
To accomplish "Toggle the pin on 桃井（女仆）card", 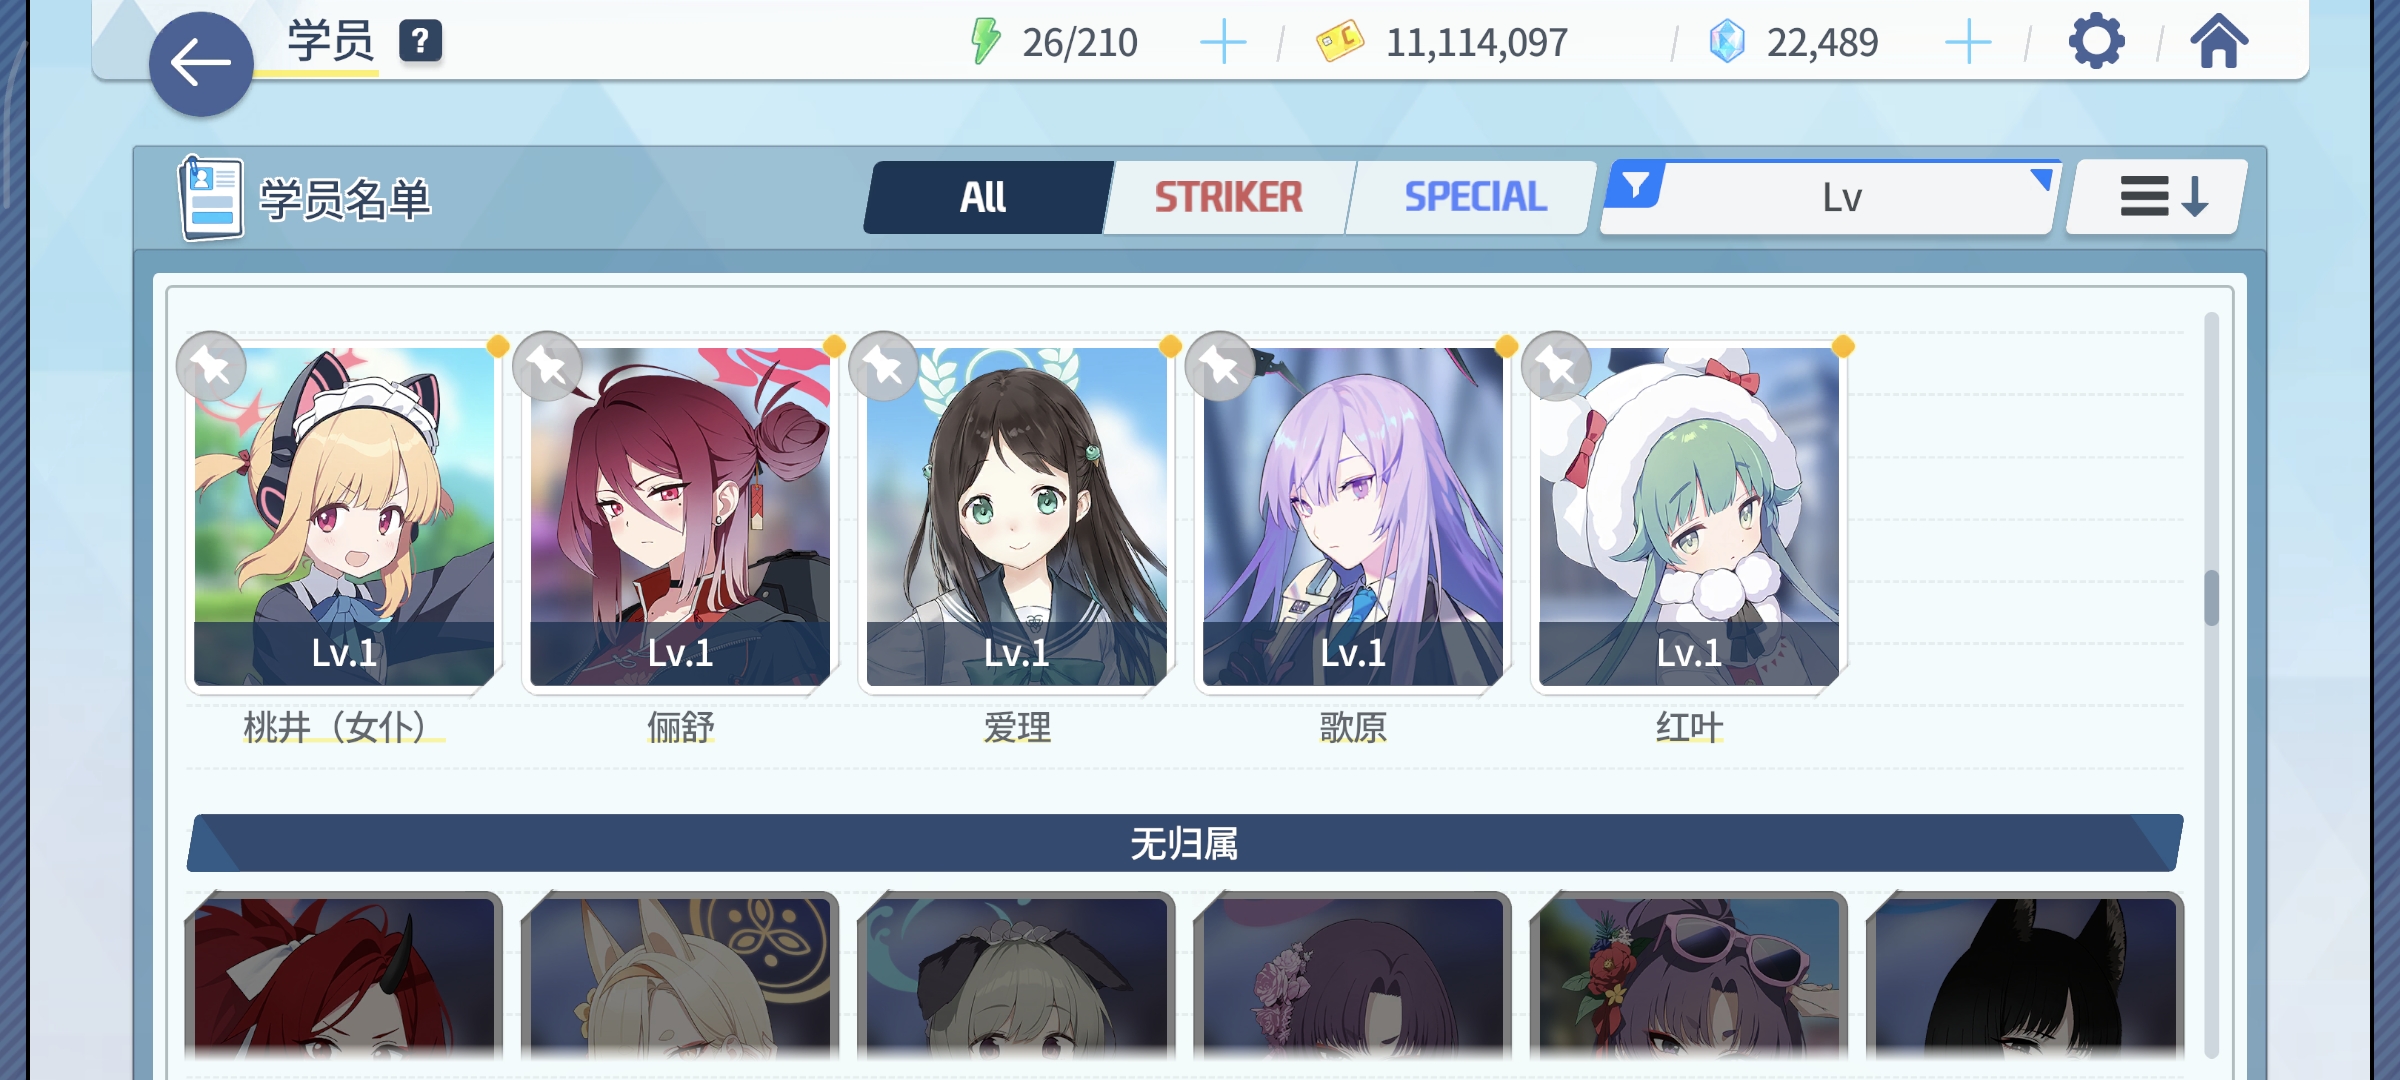I will point(211,366).
